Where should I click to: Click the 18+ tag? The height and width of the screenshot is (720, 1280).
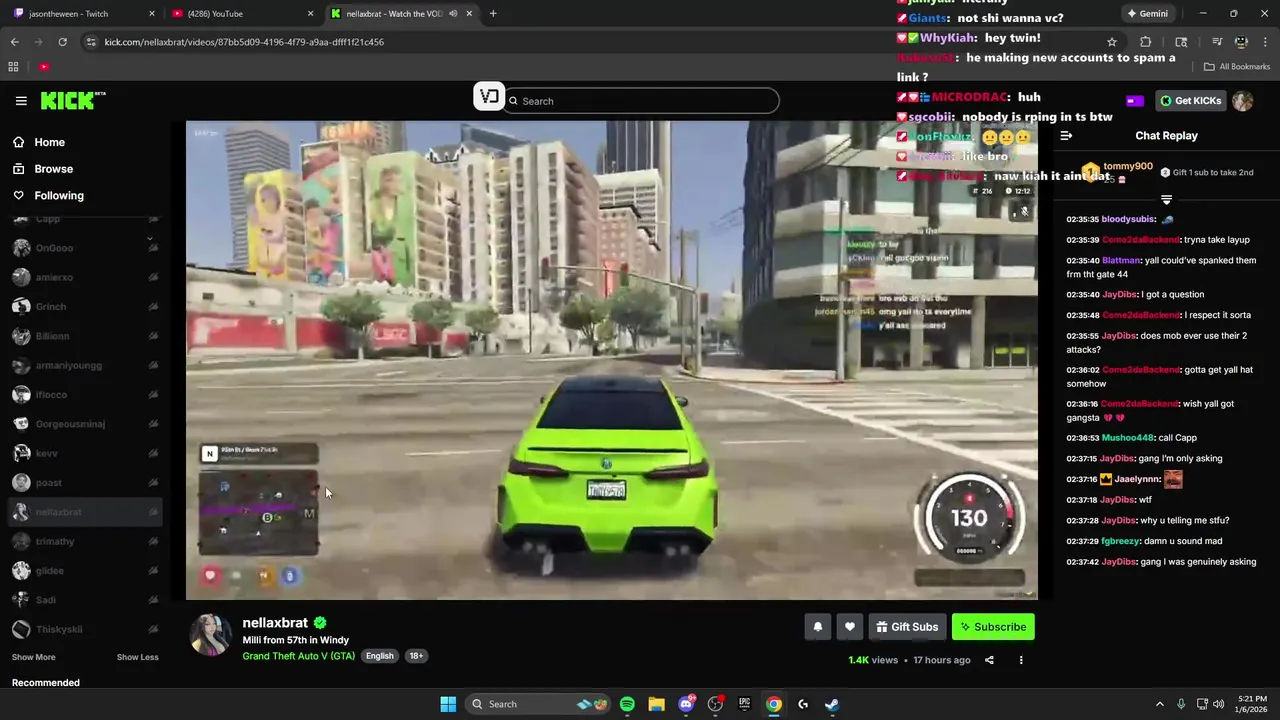[416, 656]
